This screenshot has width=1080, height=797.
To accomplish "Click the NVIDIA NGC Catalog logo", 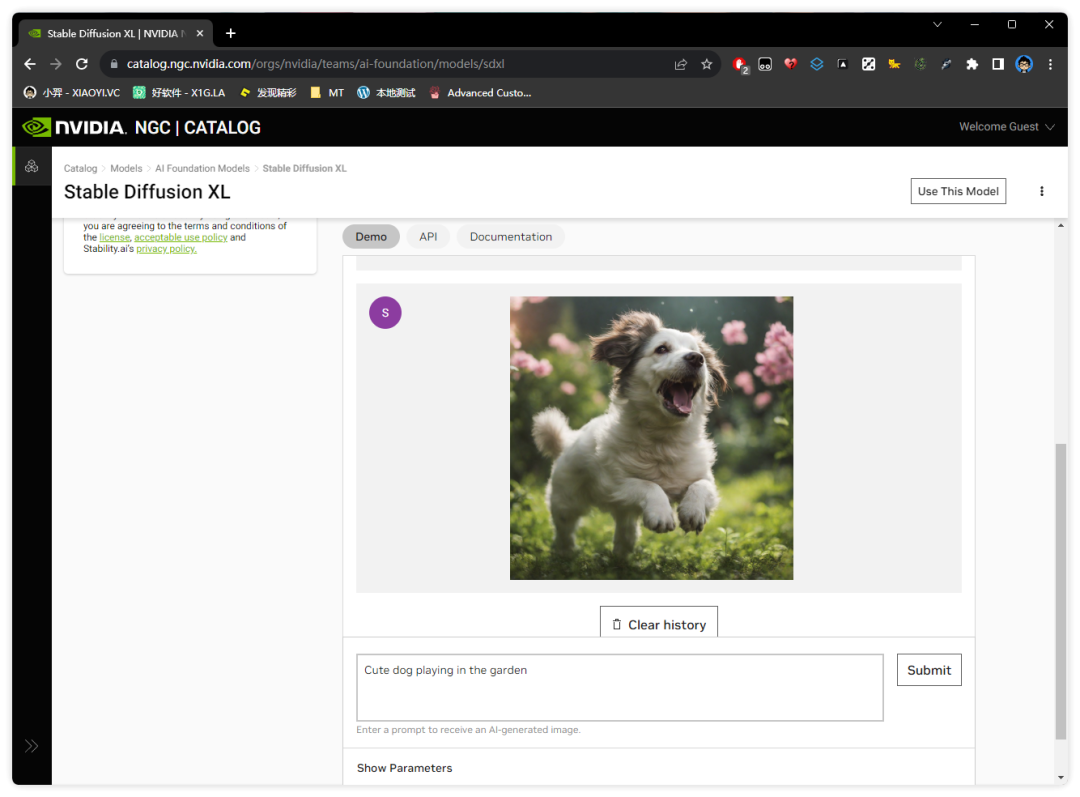I will coord(141,127).
